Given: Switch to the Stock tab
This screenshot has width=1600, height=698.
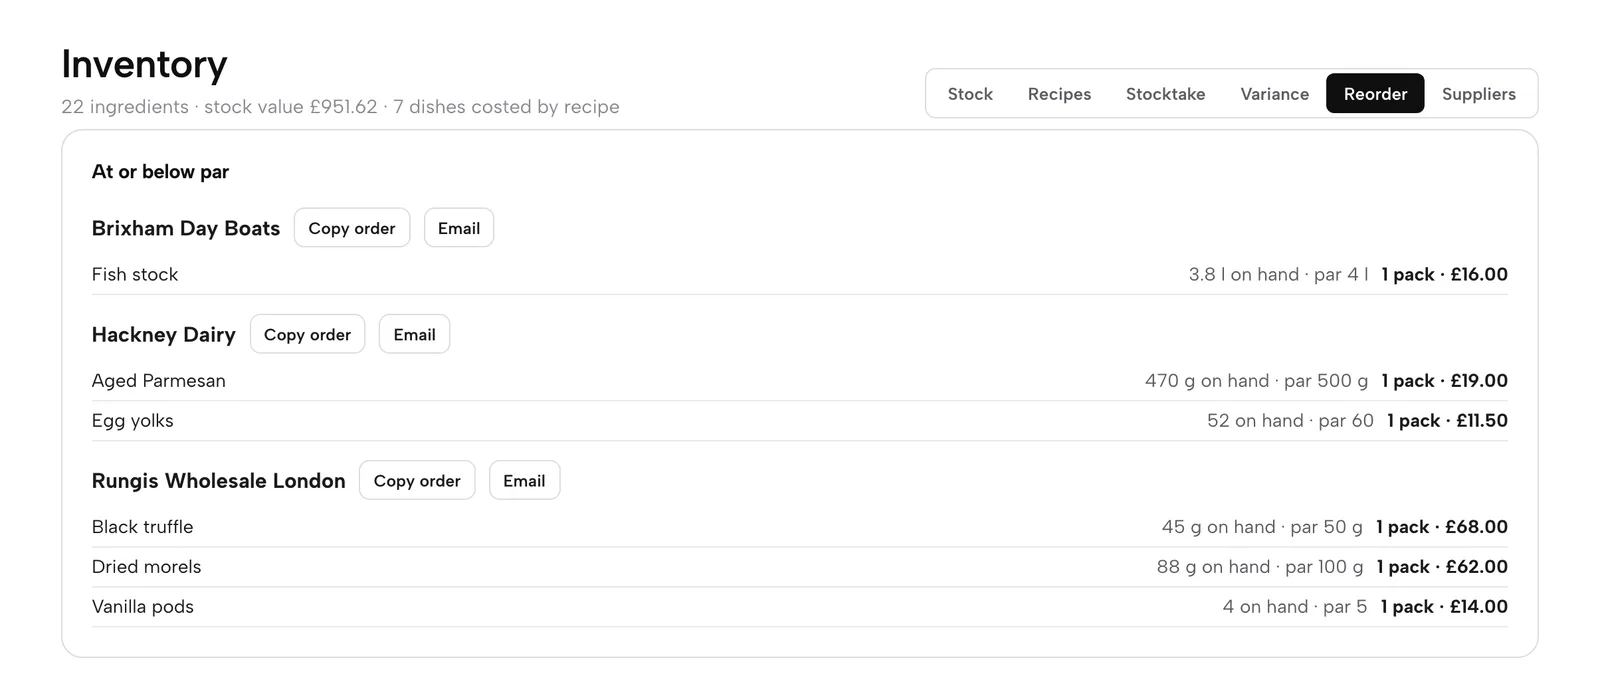Looking at the screenshot, I should pyautogui.click(x=970, y=94).
